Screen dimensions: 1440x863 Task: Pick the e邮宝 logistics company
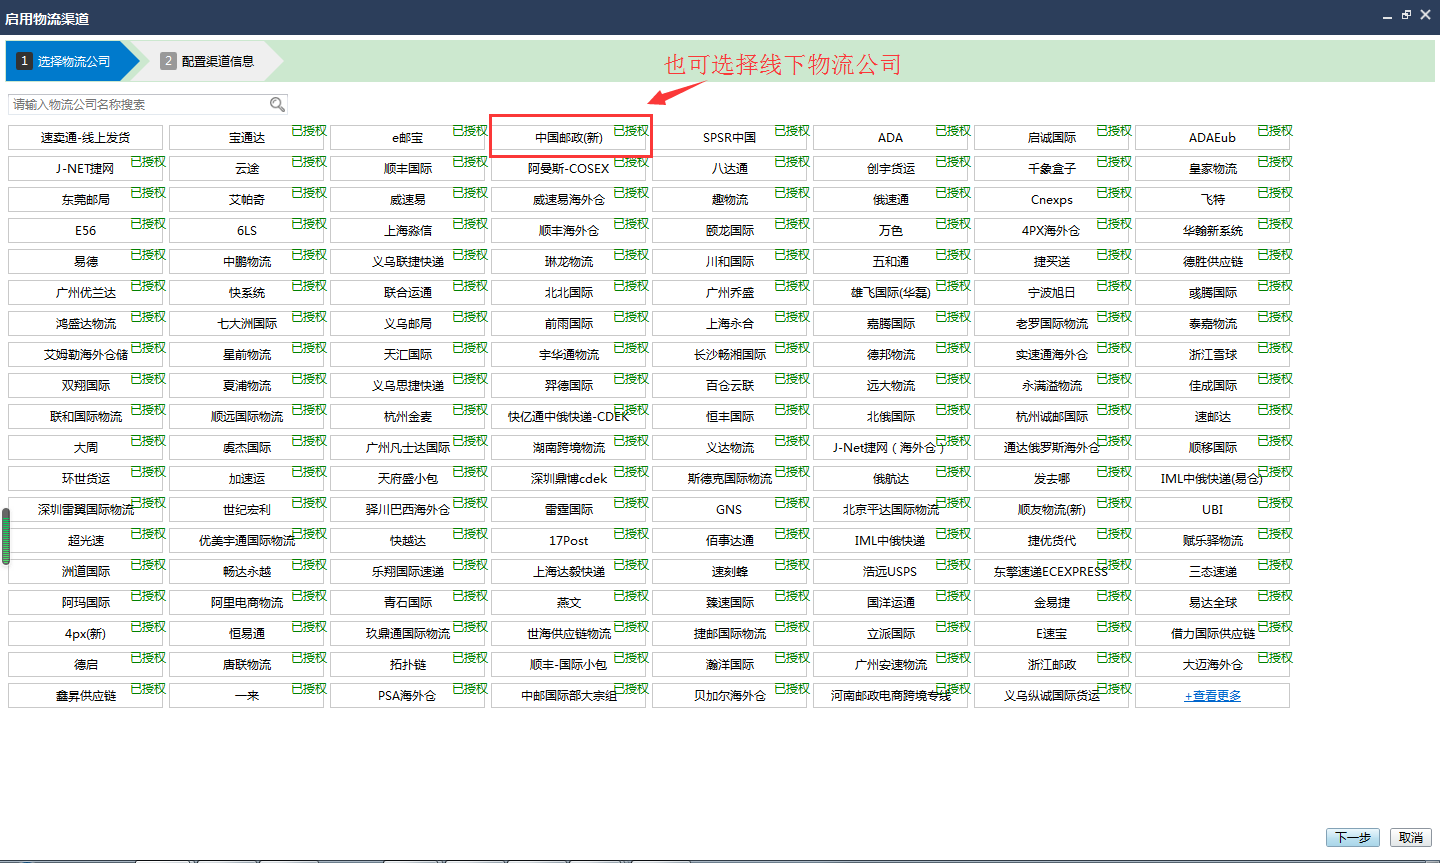[x=408, y=138]
